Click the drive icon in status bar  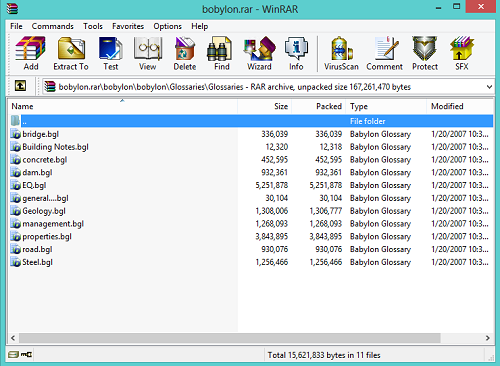click(13, 354)
